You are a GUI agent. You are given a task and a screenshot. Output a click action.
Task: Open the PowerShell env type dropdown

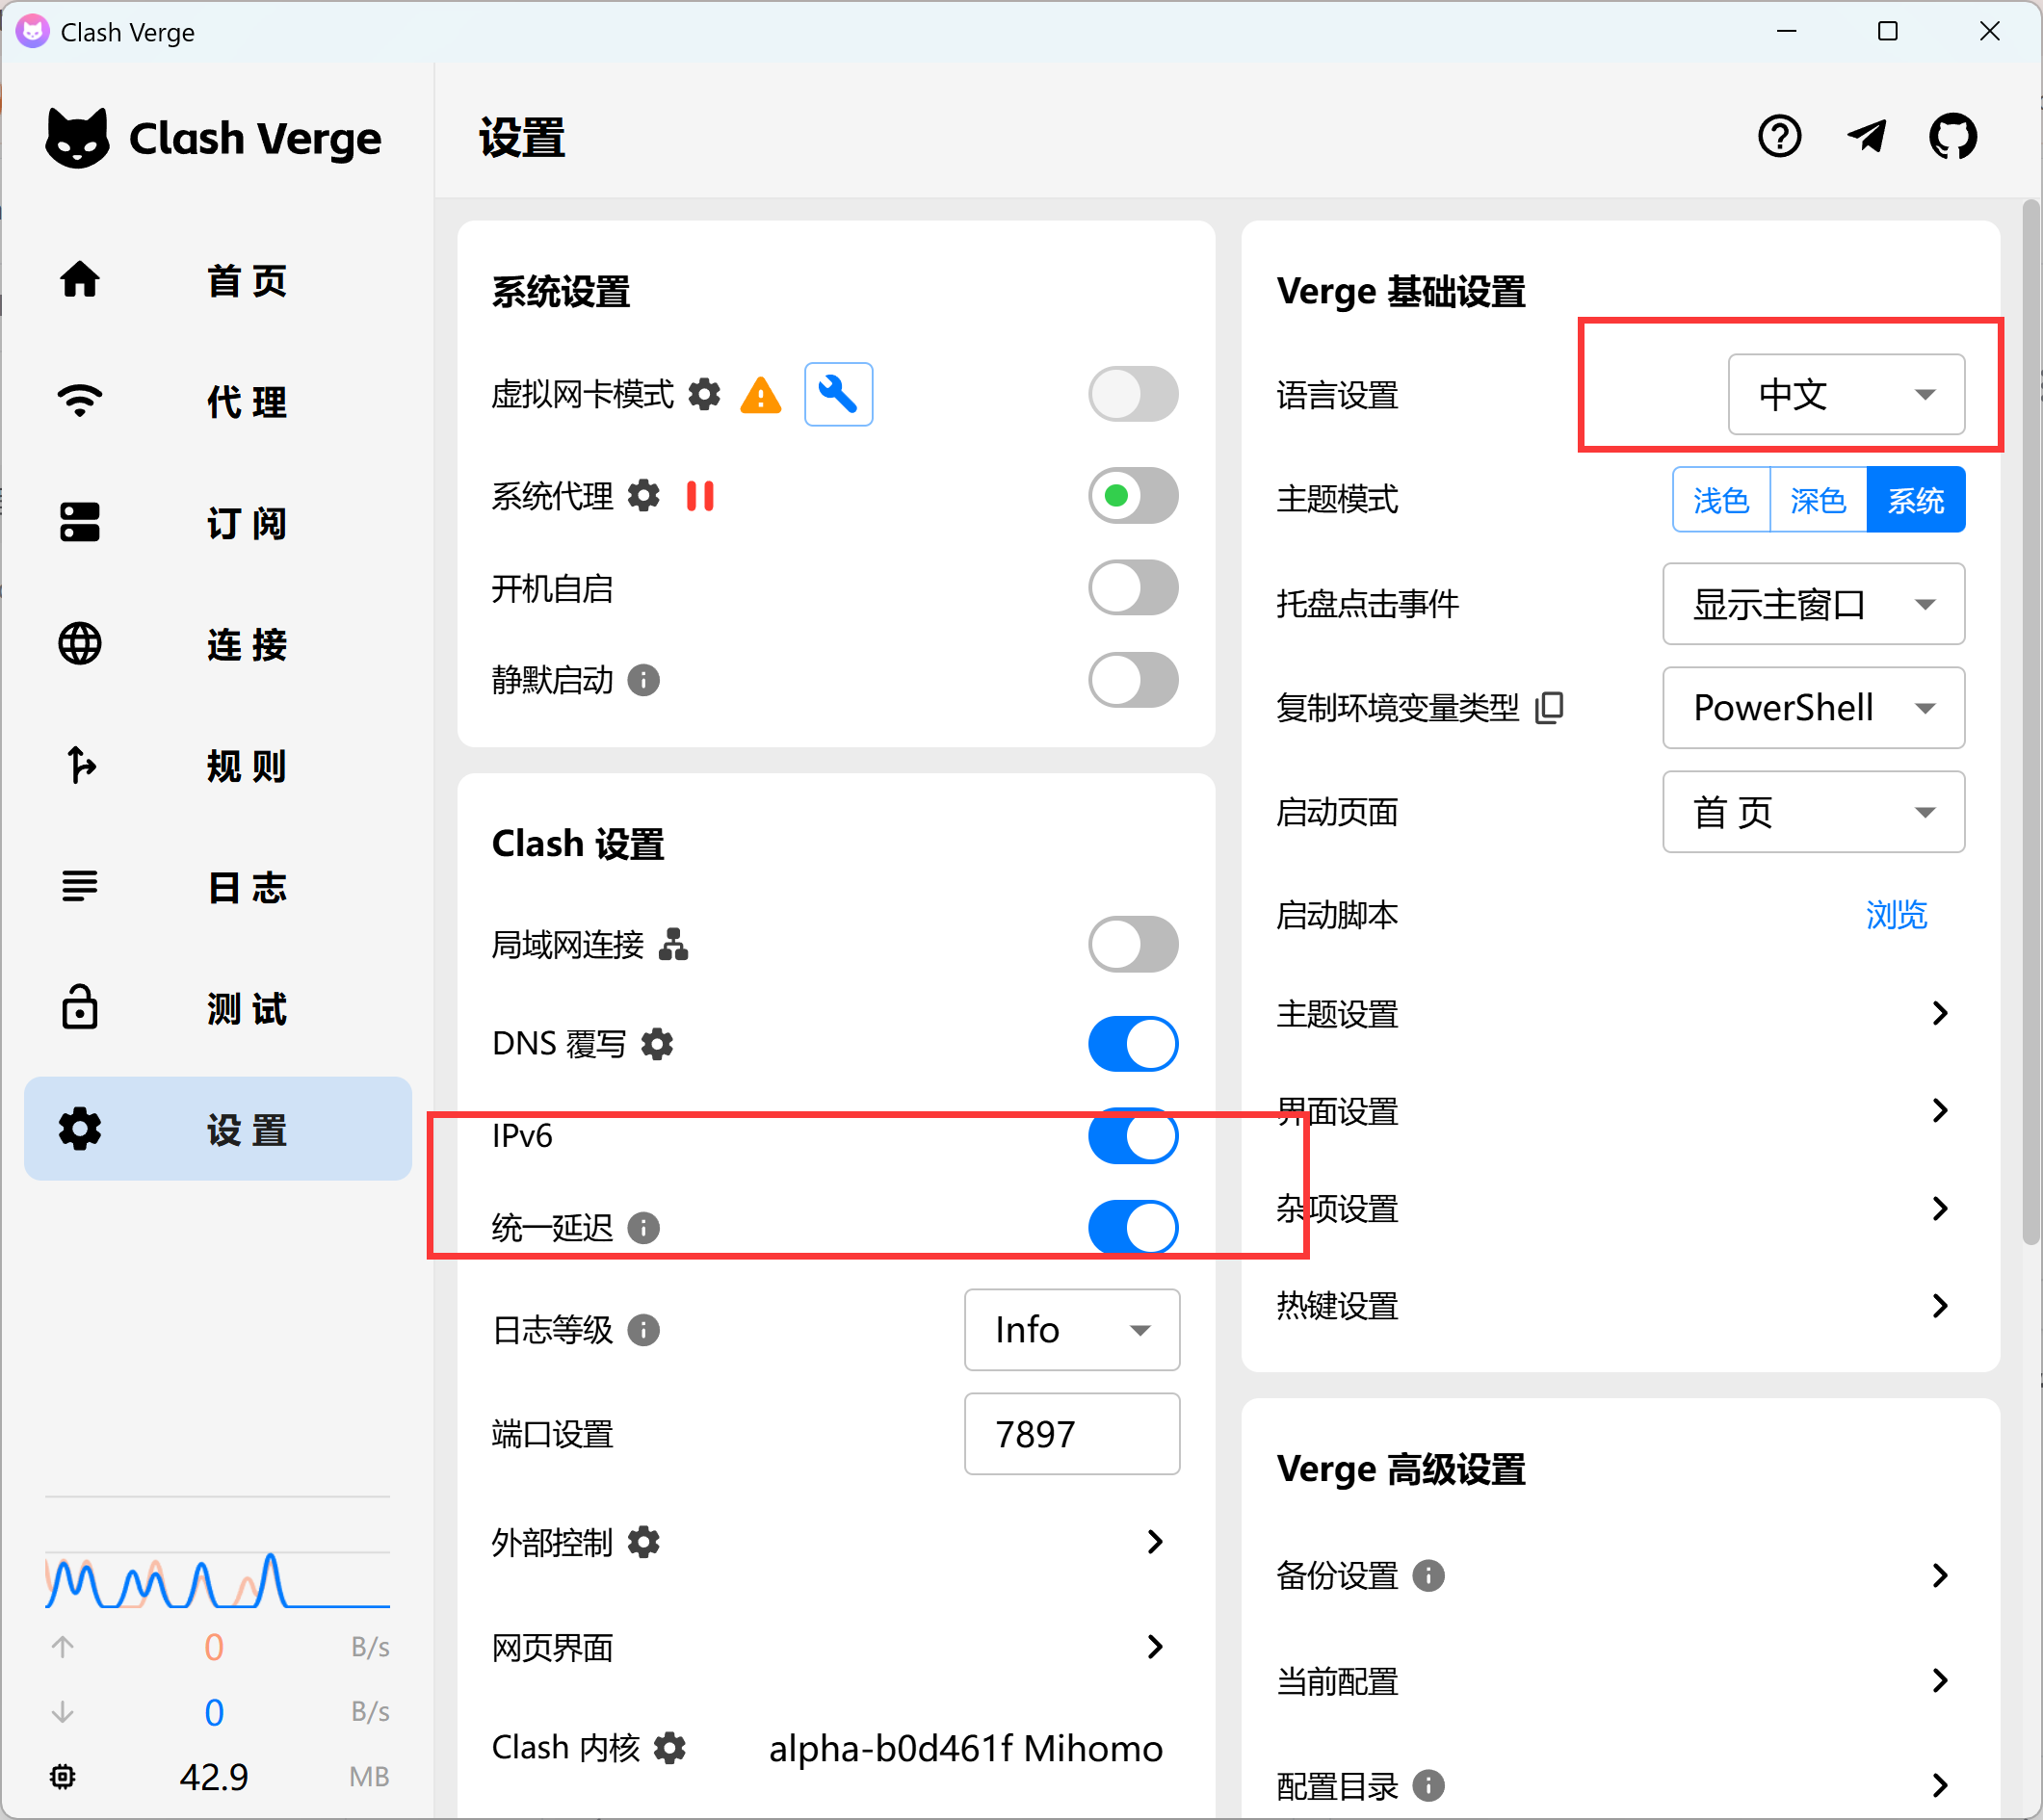[x=1812, y=708]
